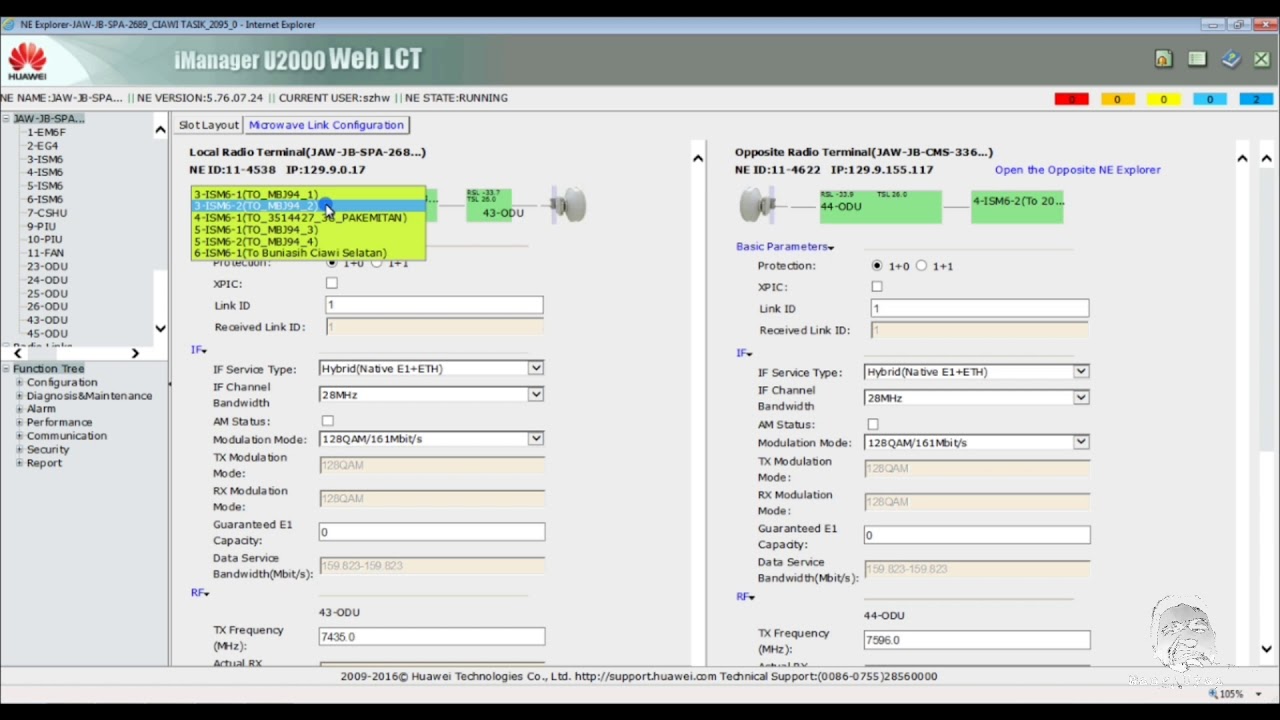The image size is (1280, 720).
Task: Select 3-ISM6-2(TO_MBJ94_2) in link list
Action: tap(308, 205)
